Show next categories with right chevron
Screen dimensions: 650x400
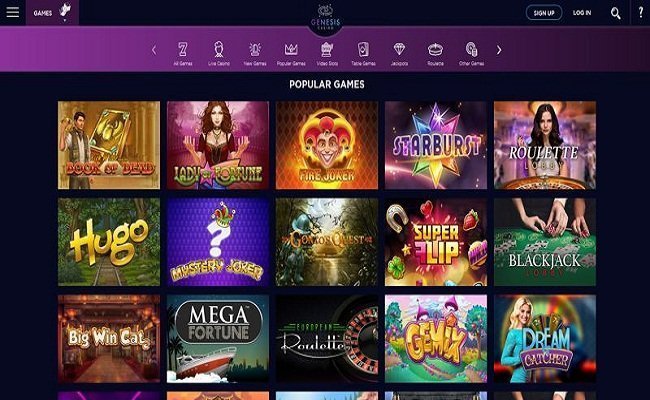pyautogui.click(x=499, y=50)
